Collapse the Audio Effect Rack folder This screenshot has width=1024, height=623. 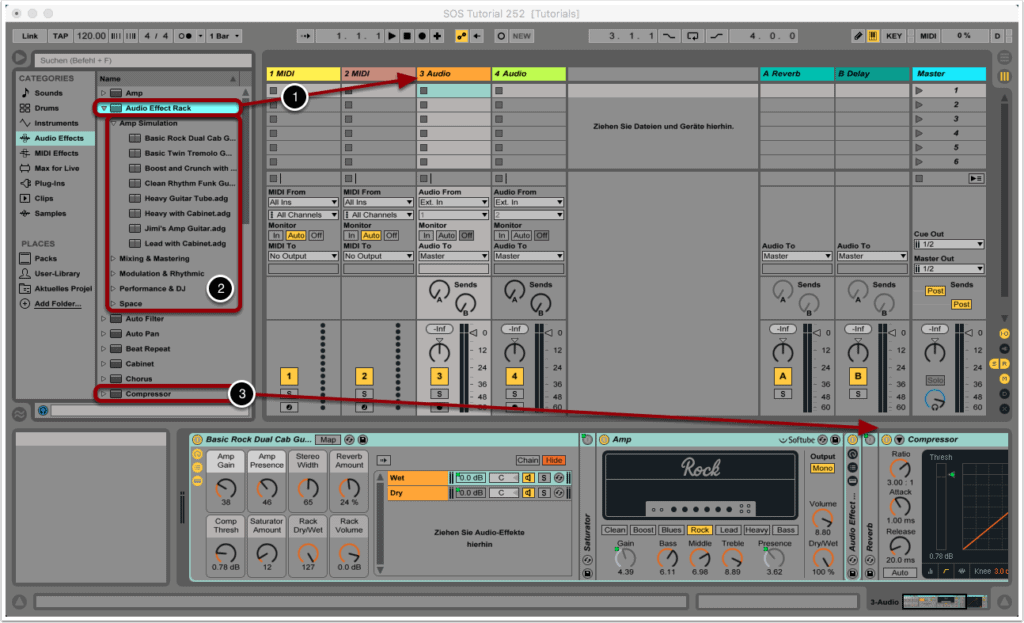104,108
